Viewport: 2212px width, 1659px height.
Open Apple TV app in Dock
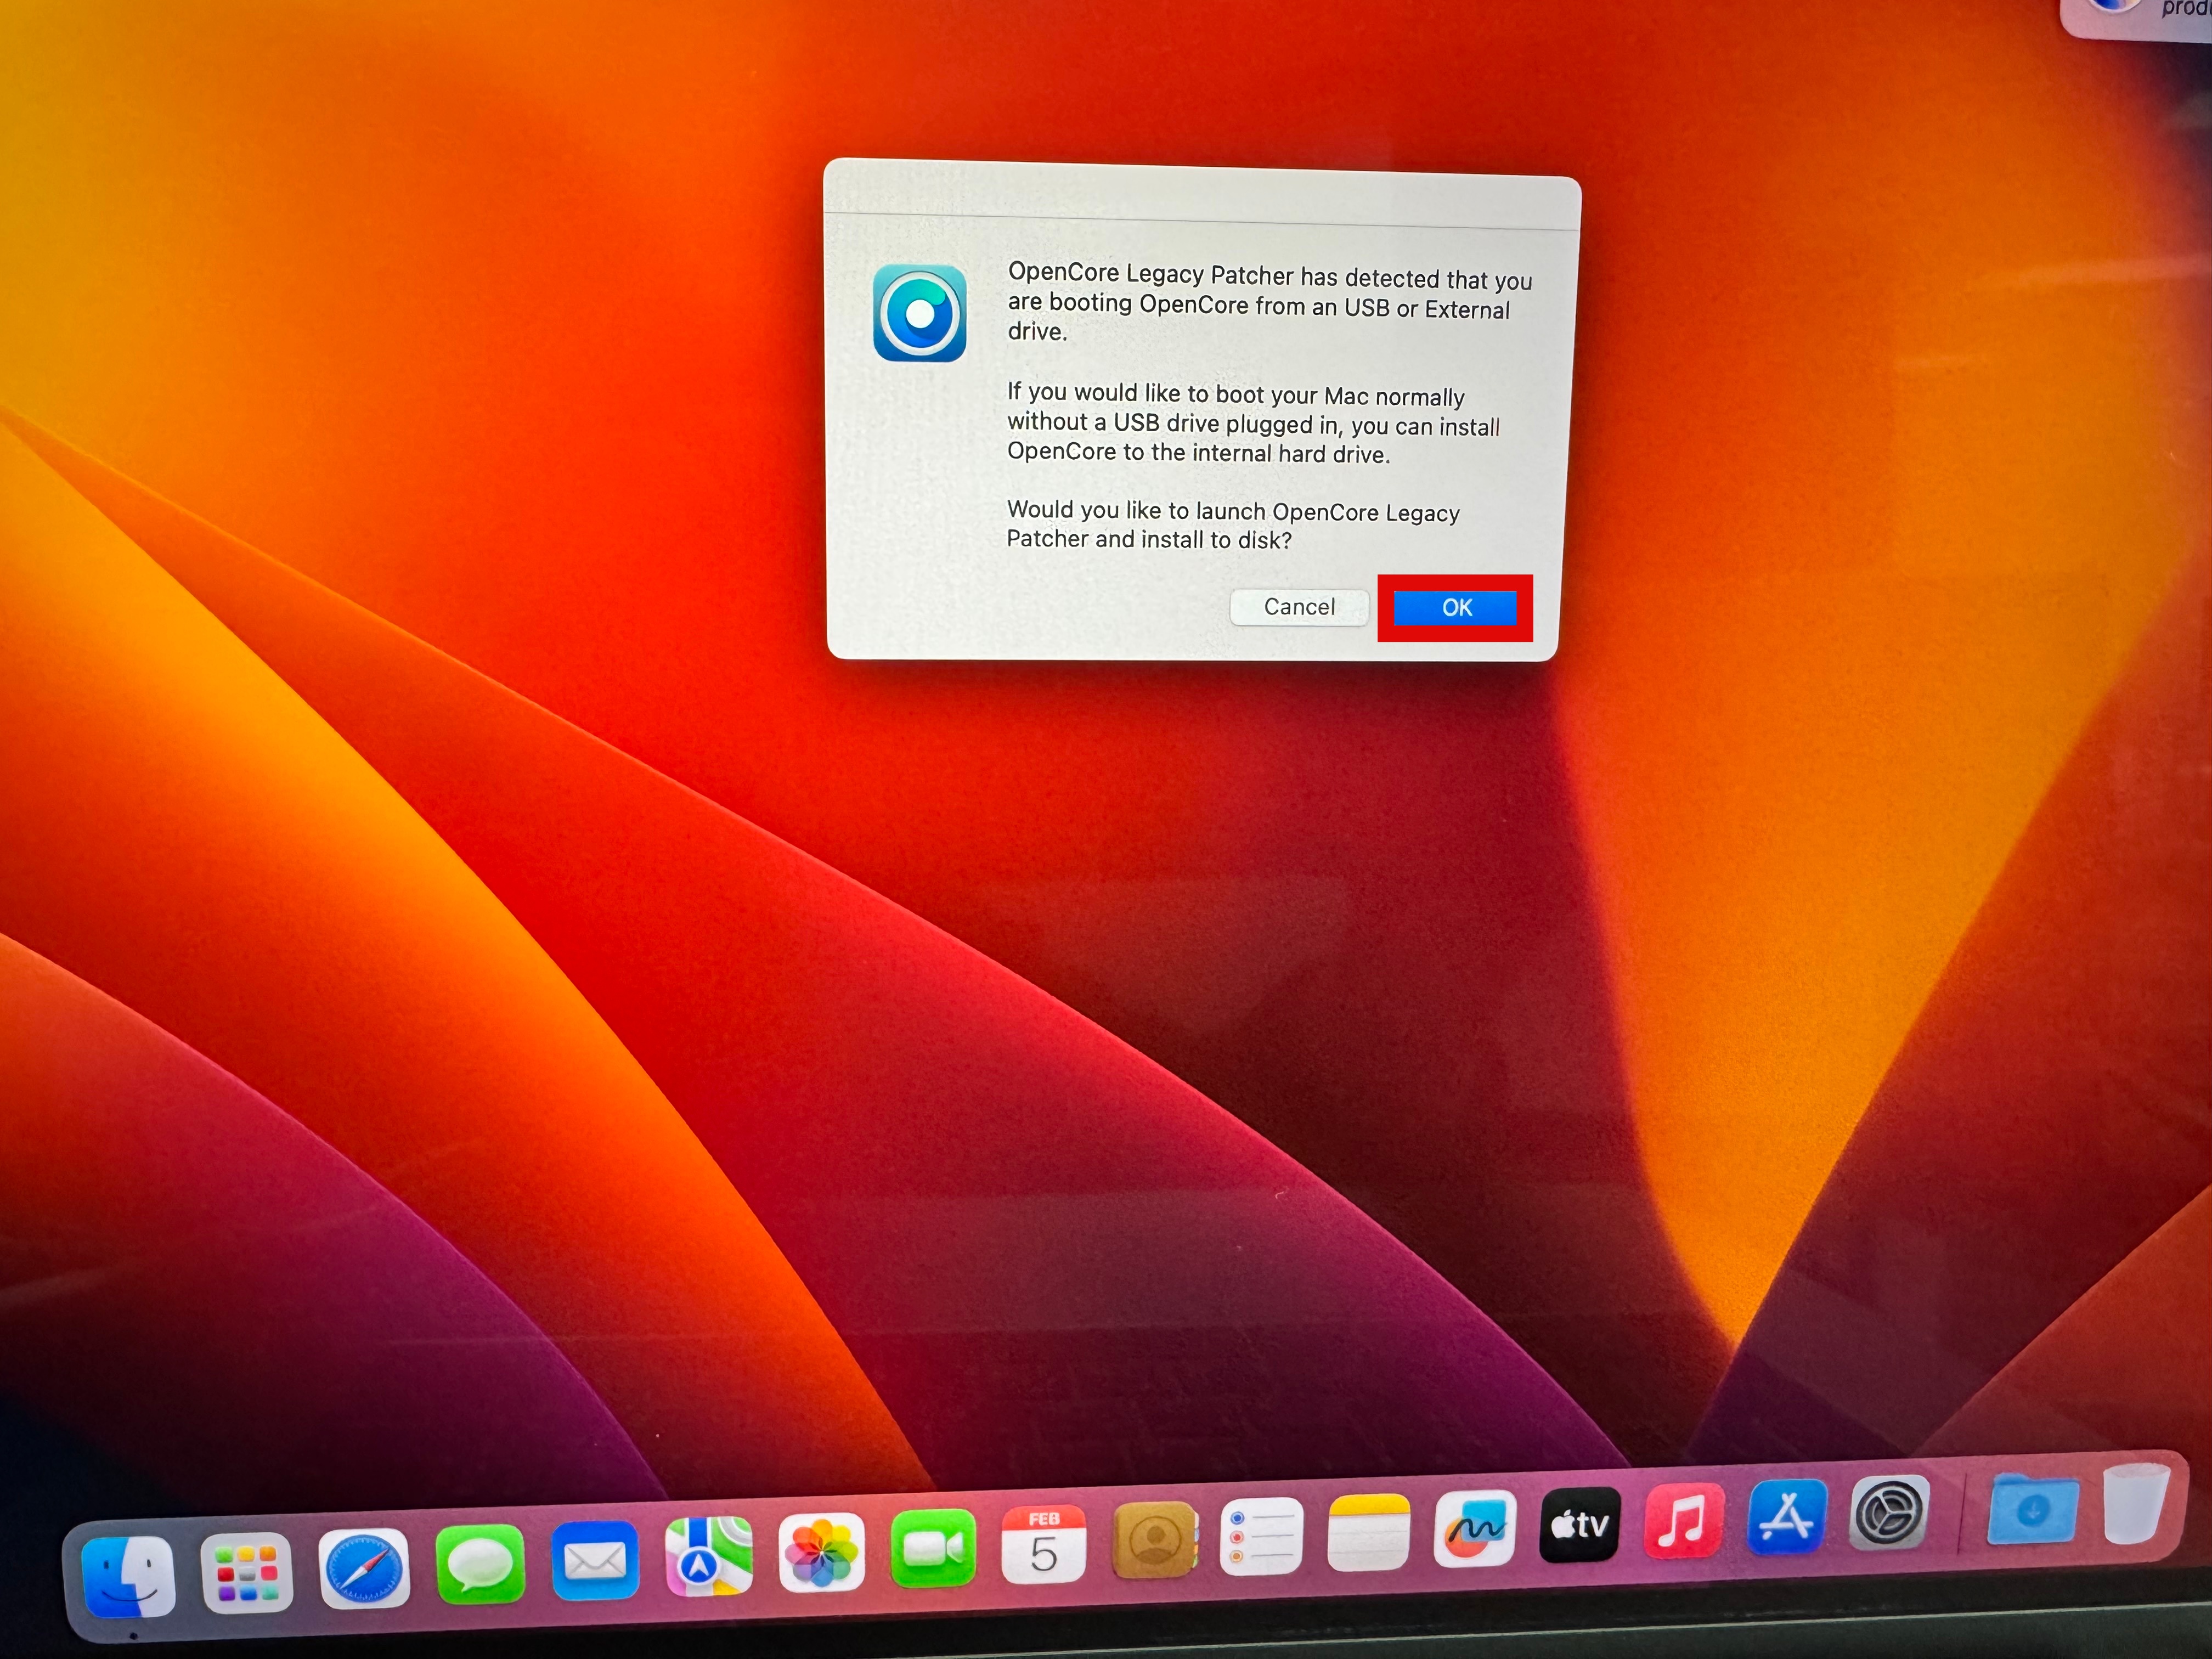(1579, 1523)
